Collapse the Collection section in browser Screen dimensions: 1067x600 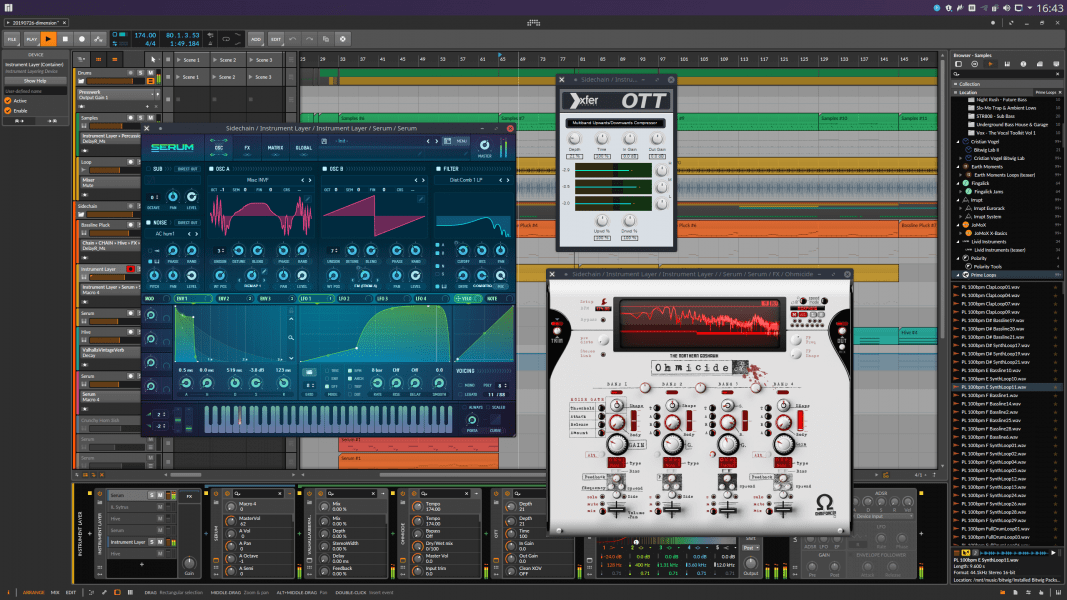[955, 84]
